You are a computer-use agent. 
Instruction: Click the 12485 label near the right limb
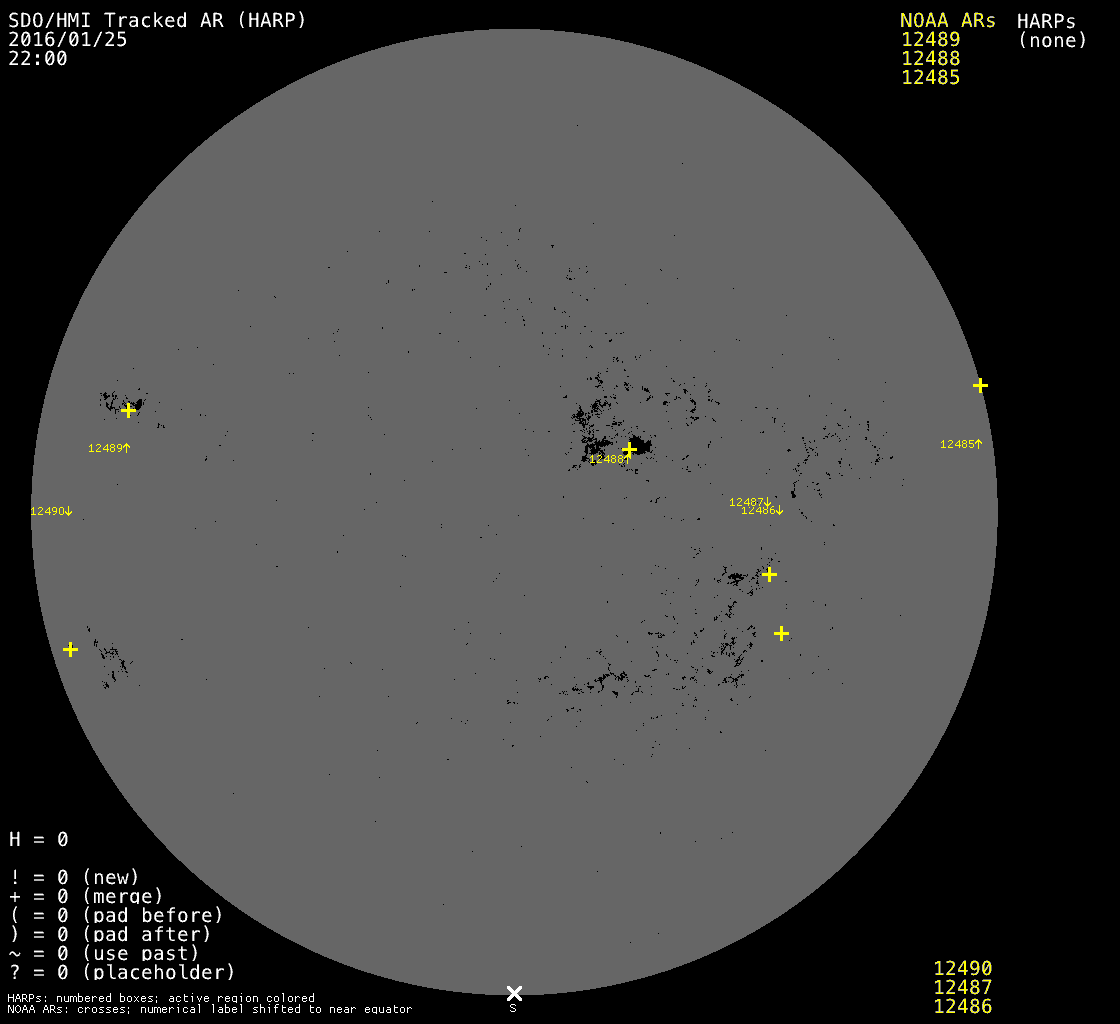point(961,444)
